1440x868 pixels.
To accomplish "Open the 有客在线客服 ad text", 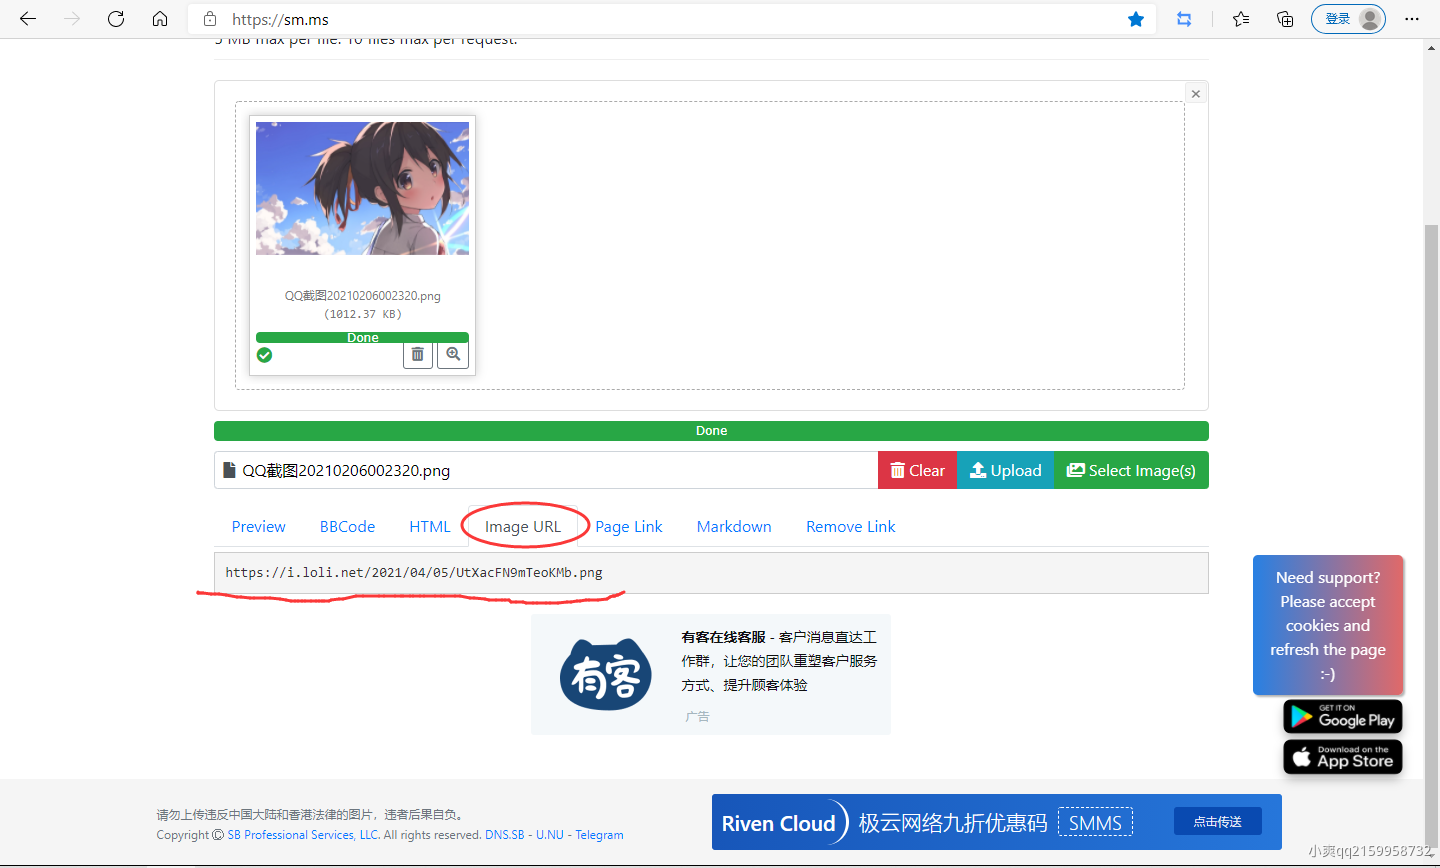I will [779, 661].
